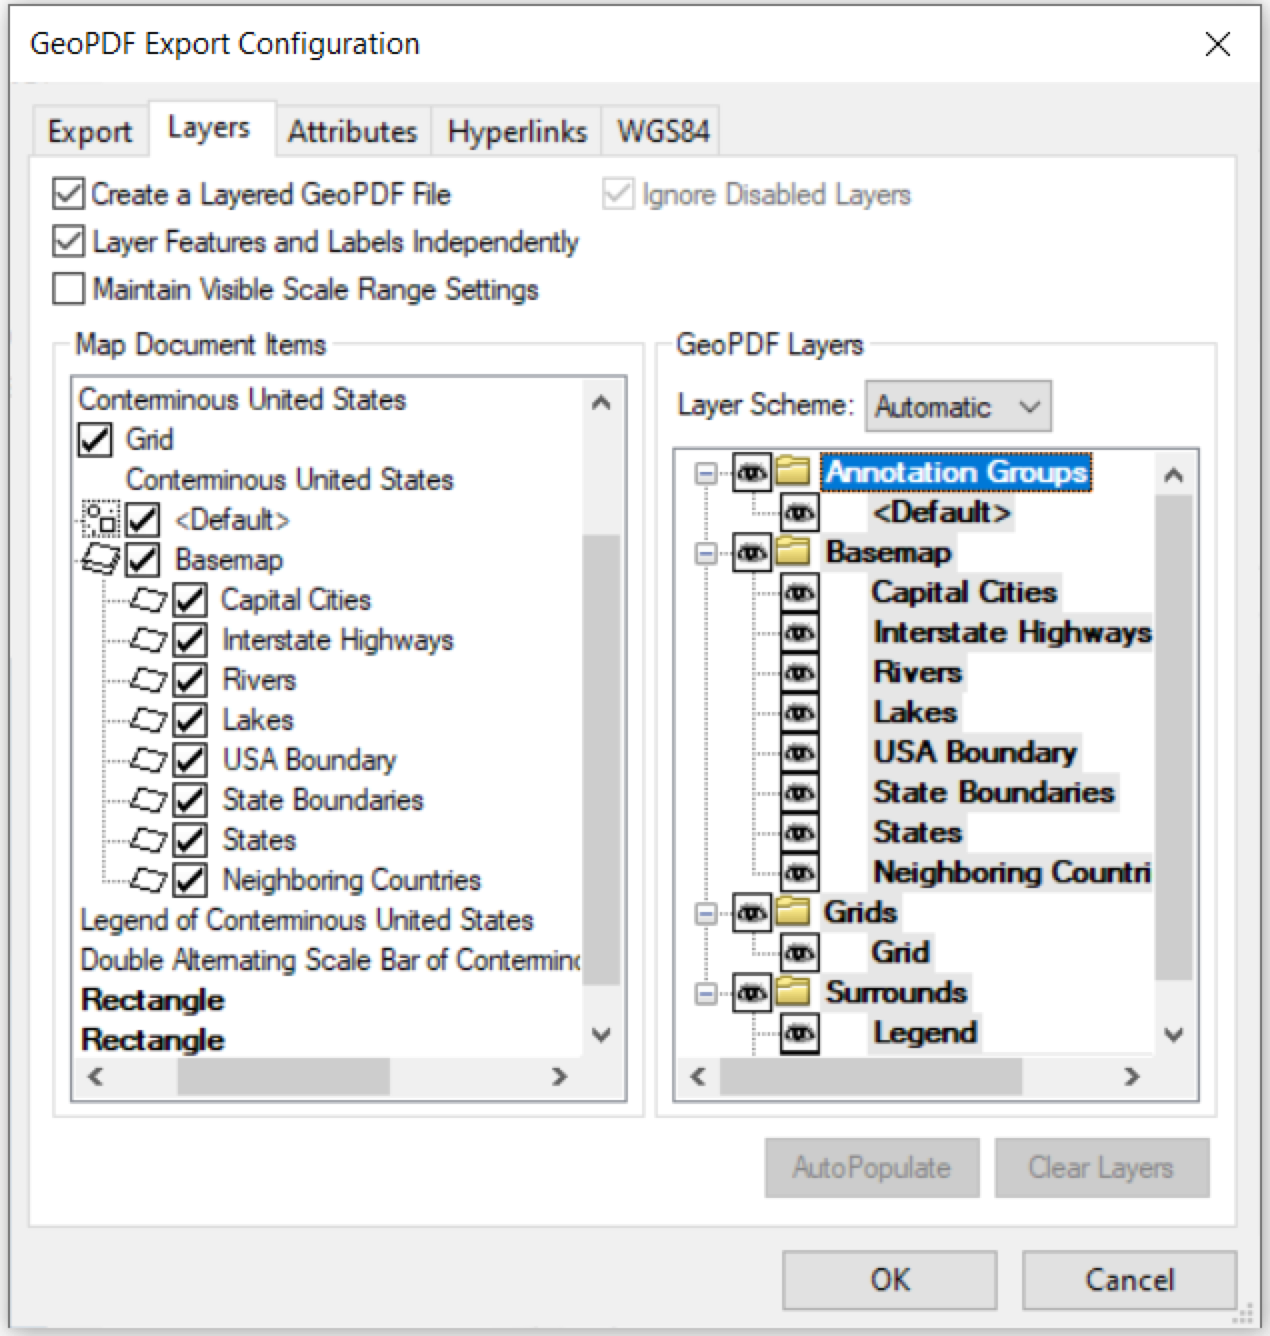
Task: Enable Maintain Visible Scale Range Settings
Action: (68, 289)
